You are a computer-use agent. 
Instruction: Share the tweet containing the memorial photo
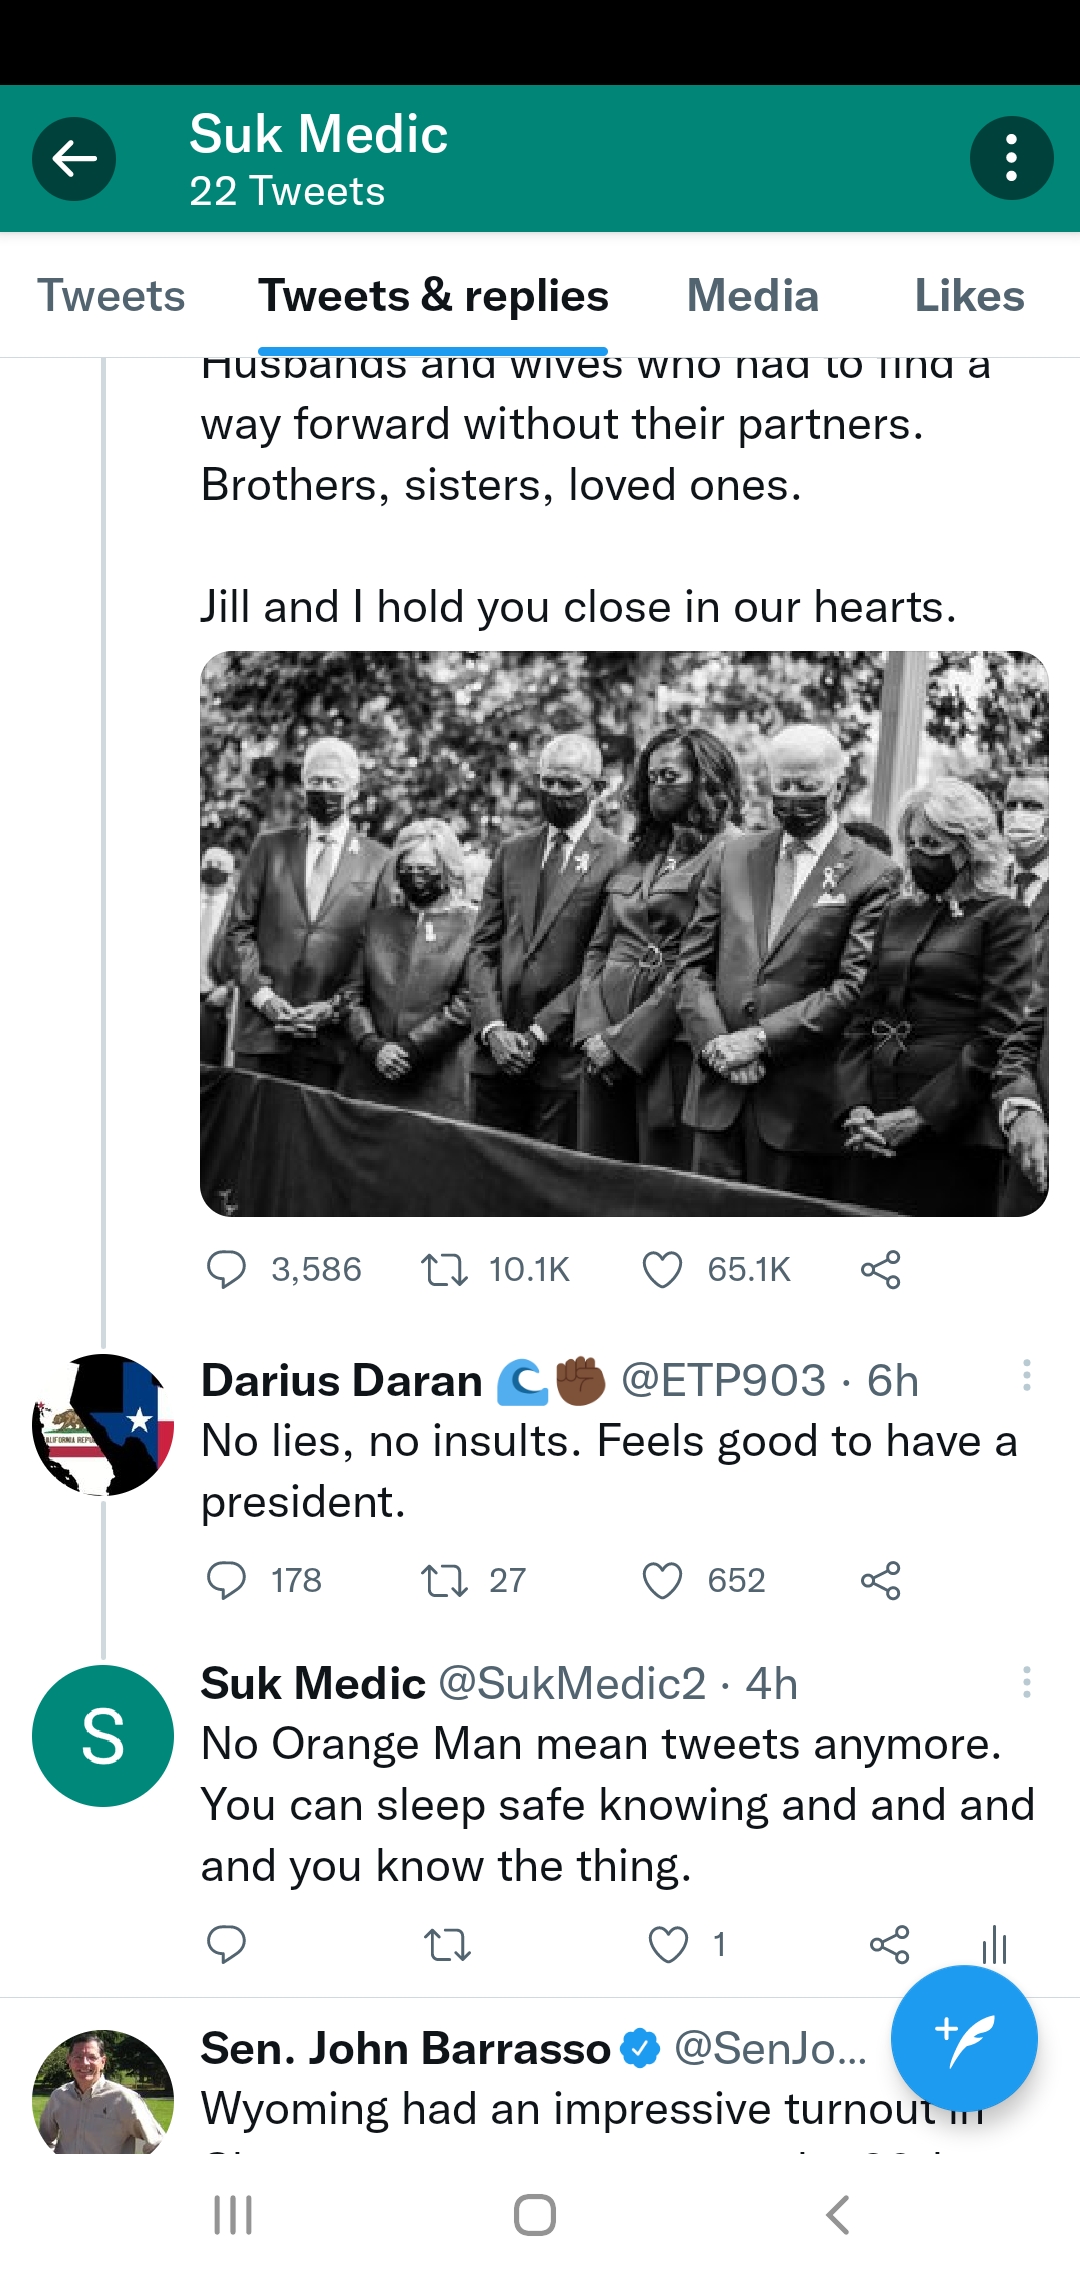pos(880,1270)
